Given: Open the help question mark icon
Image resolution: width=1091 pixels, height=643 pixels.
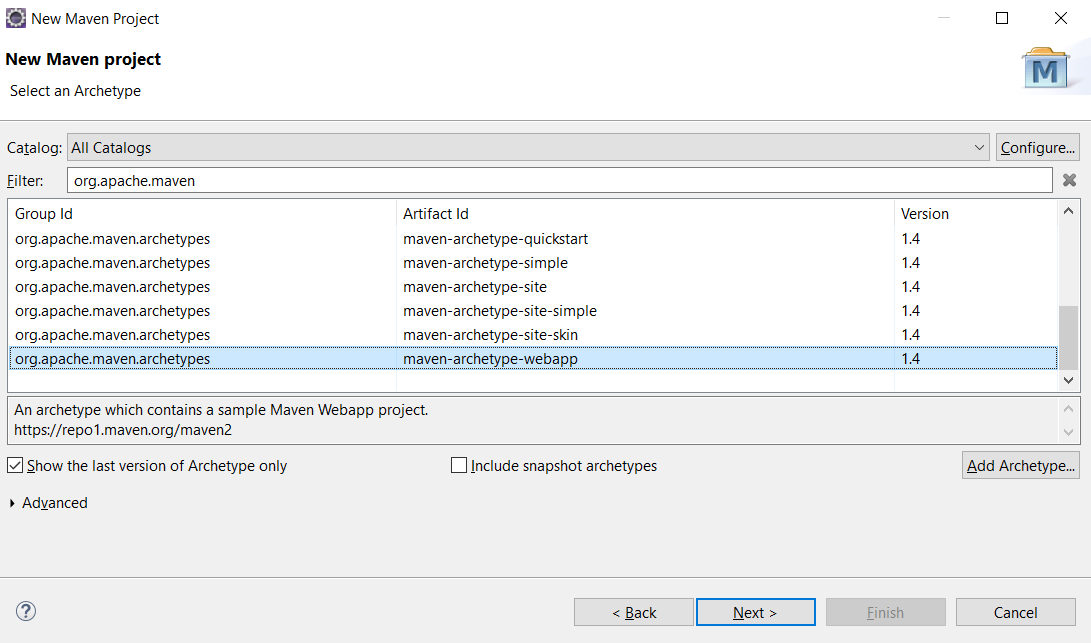Looking at the screenshot, I should coord(26,611).
